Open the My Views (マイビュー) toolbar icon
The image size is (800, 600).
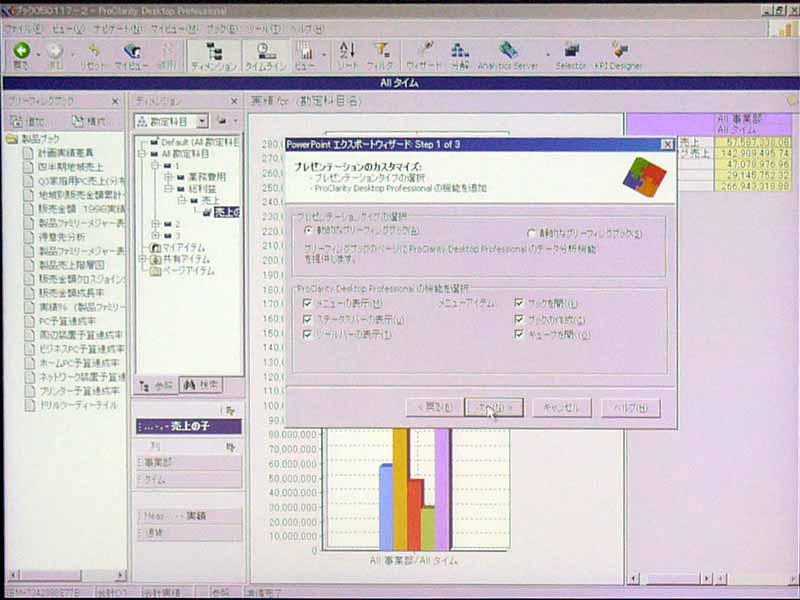click(132, 51)
